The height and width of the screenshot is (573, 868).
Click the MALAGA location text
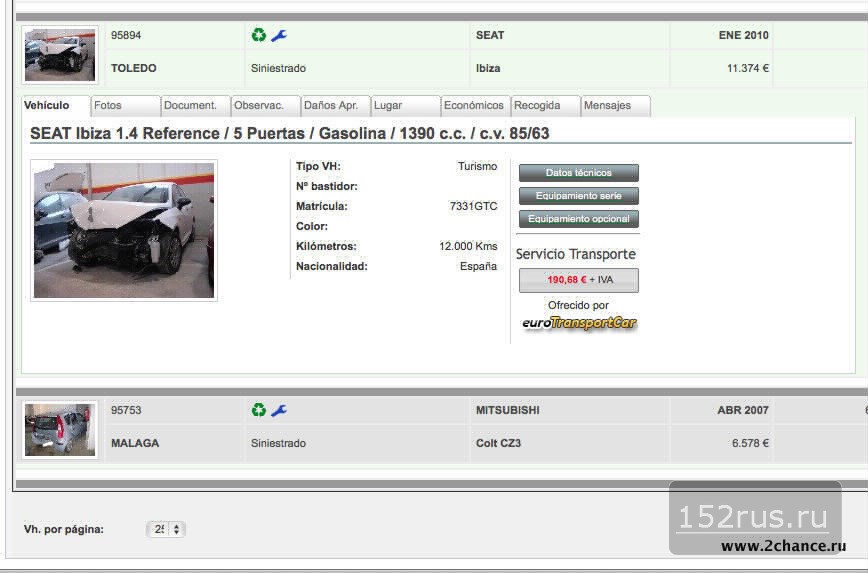pyautogui.click(x=135, y=443)
